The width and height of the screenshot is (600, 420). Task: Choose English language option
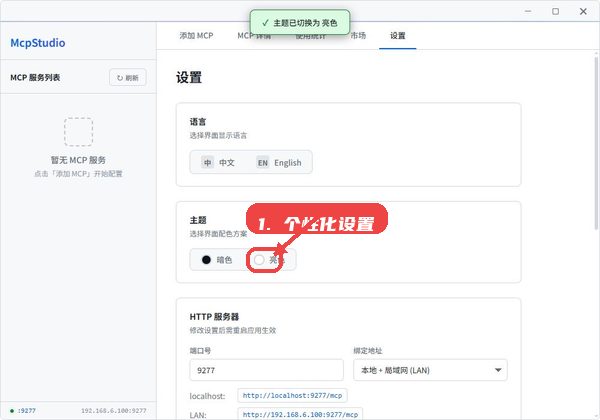pyautogui.click(x=279, y=163)
